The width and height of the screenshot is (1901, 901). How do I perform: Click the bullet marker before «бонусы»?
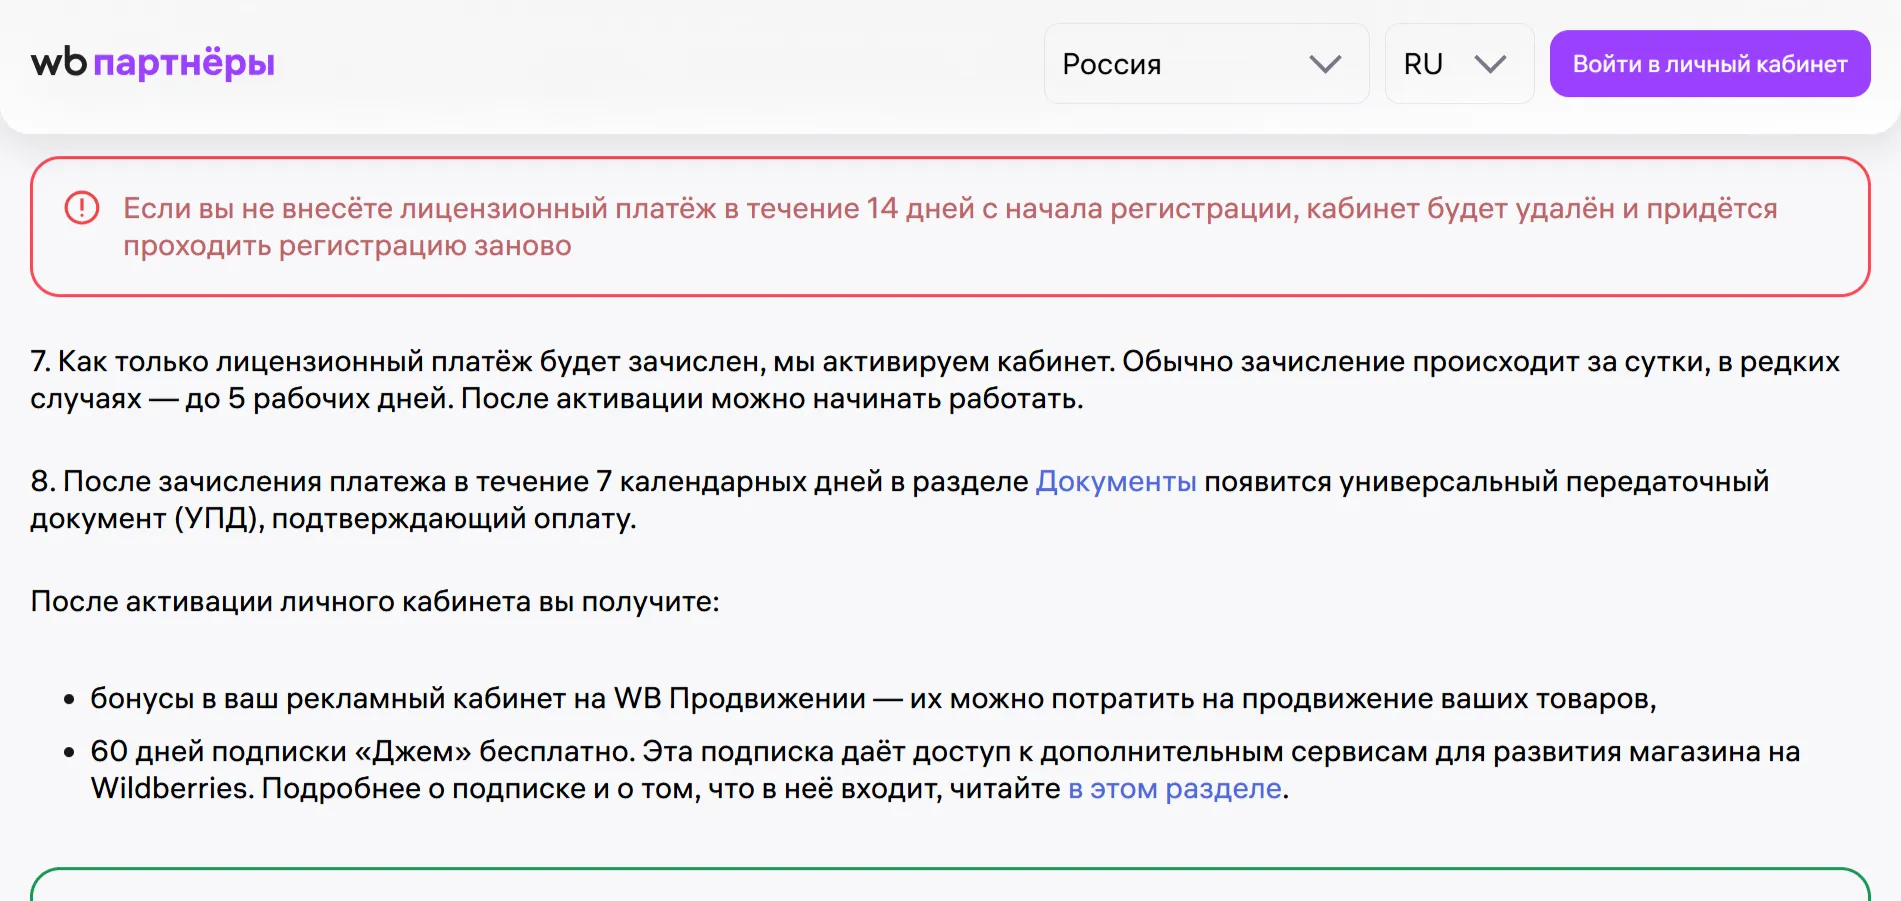(69, 699)
